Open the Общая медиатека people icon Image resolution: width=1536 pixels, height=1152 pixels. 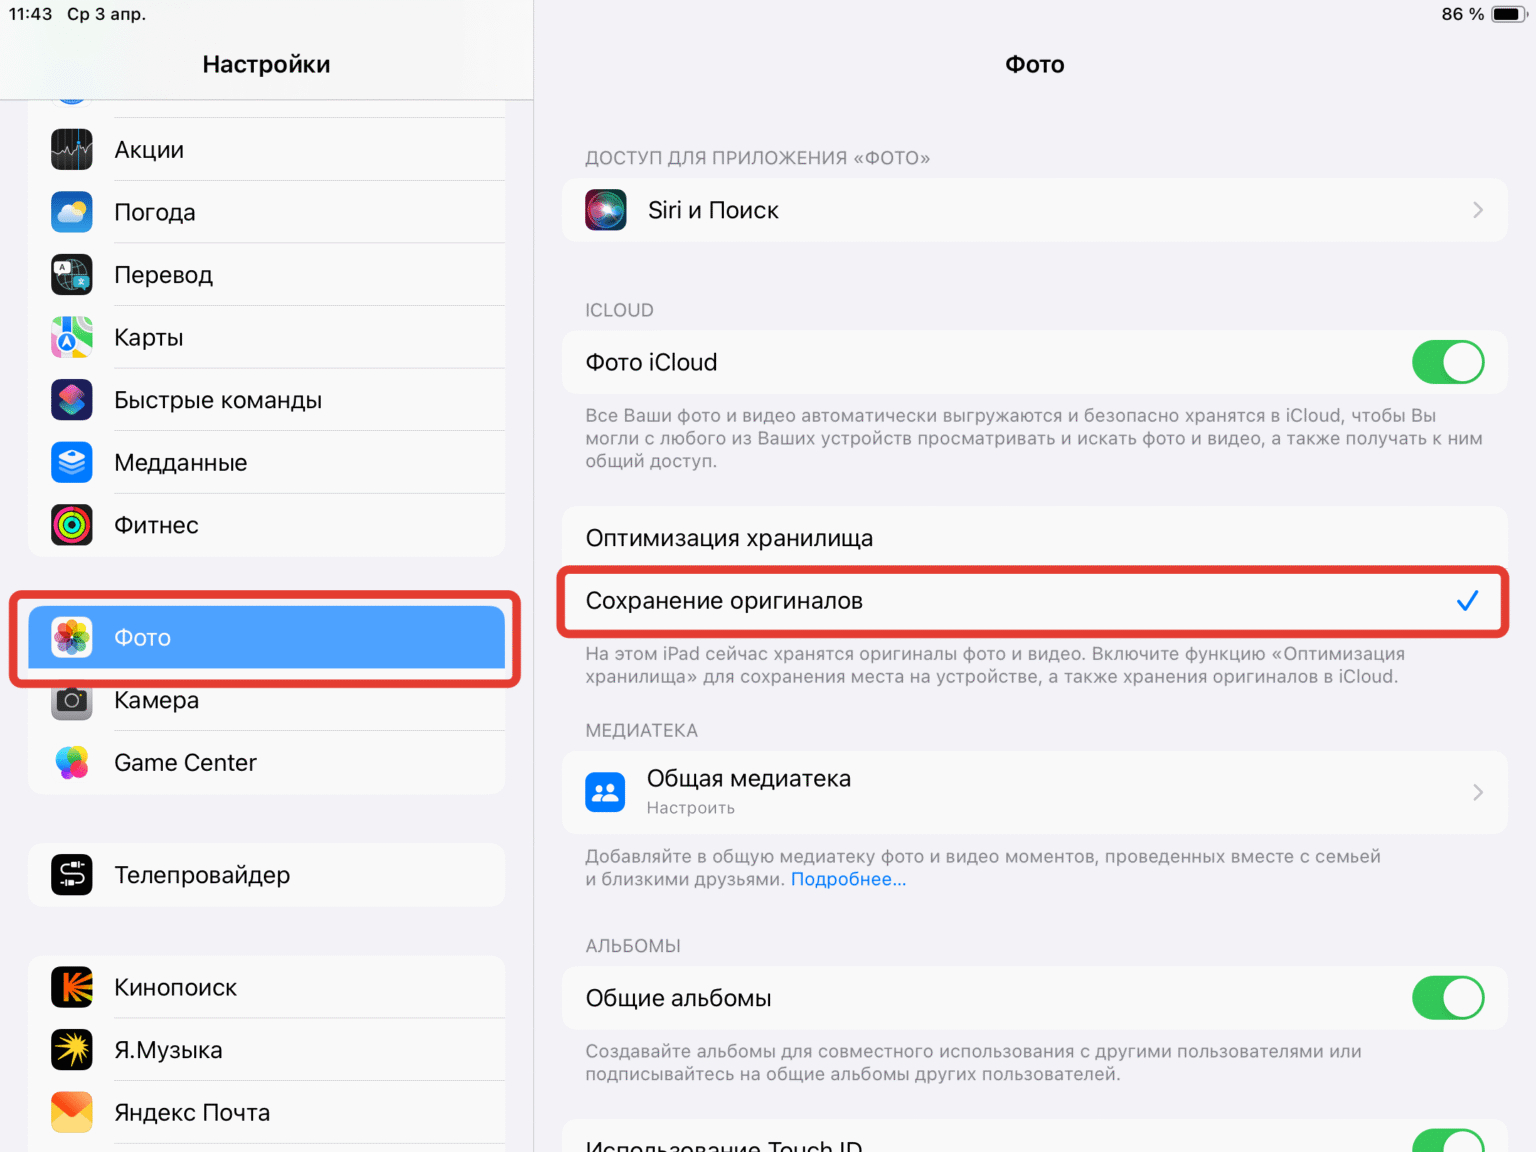click(605, 792)
